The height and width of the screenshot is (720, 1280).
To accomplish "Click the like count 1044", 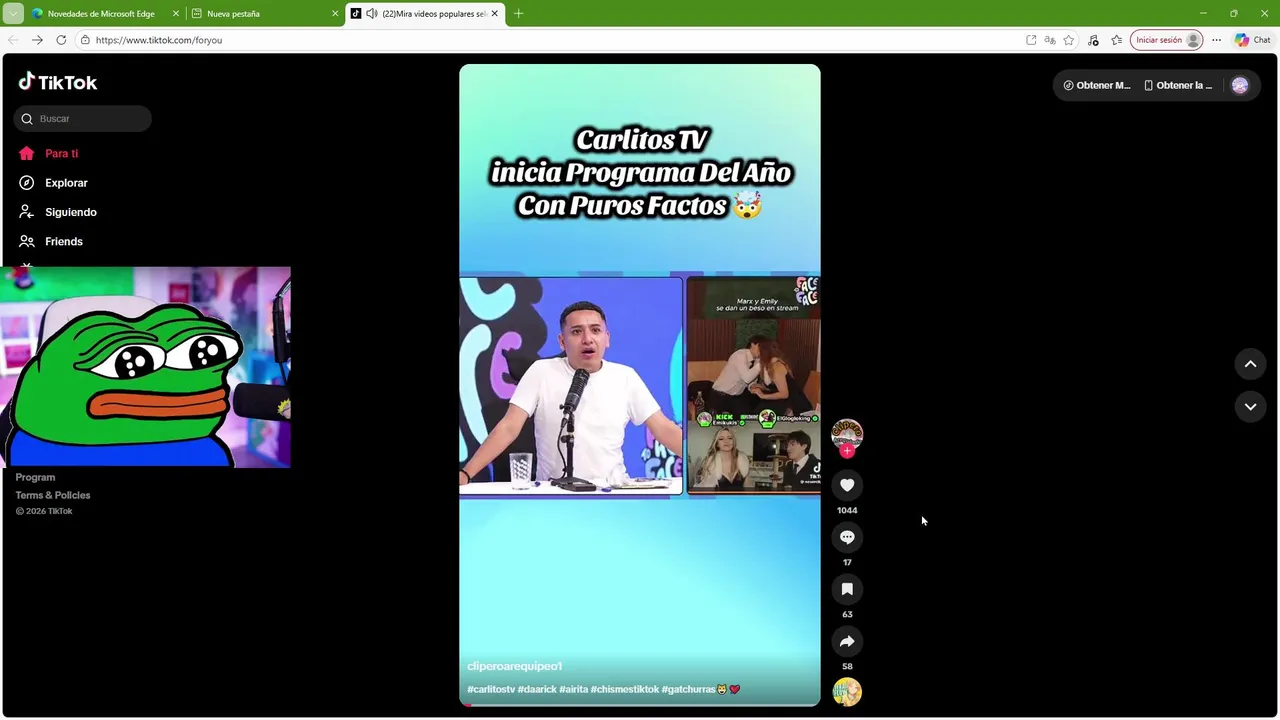I will [847, 510].
